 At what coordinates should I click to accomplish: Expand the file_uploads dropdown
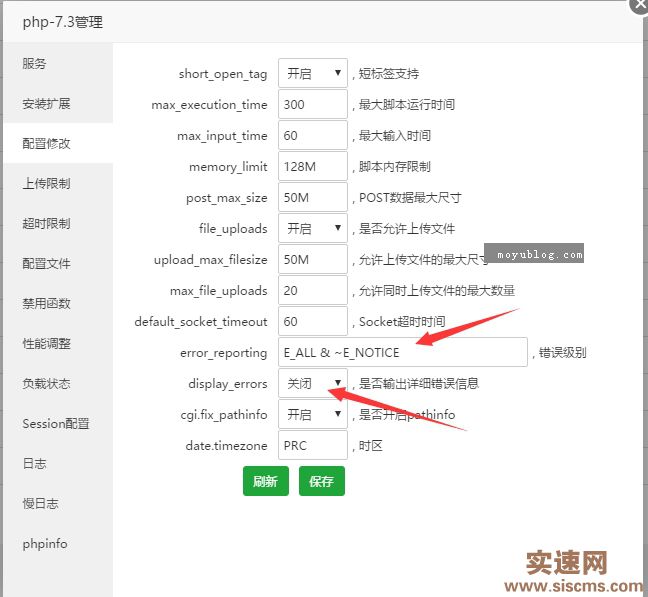click(313, 228)
